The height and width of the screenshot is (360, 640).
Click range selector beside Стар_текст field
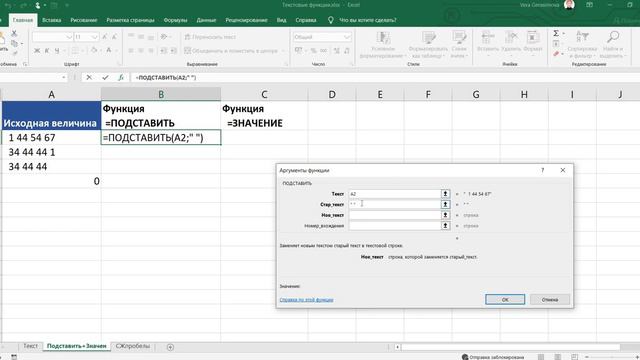(x=445, y=204)
